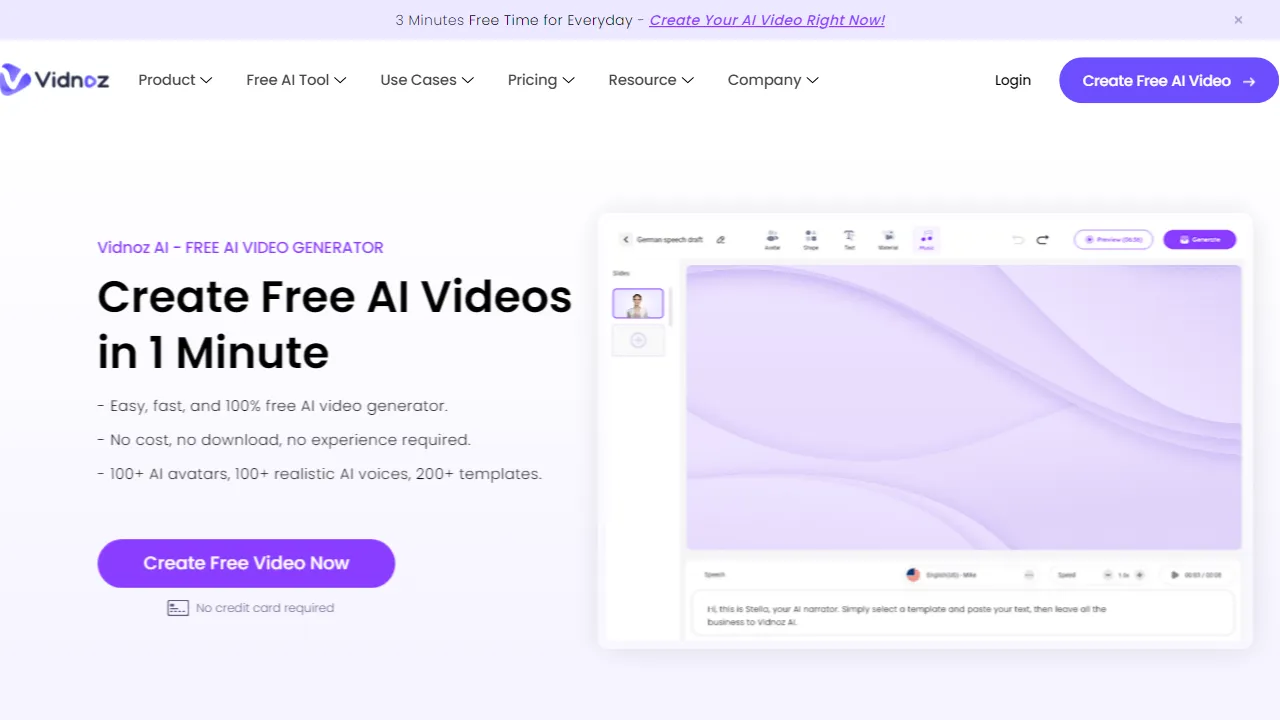
Task: Click the video canvas in the editor
Action: pos(964,407)
